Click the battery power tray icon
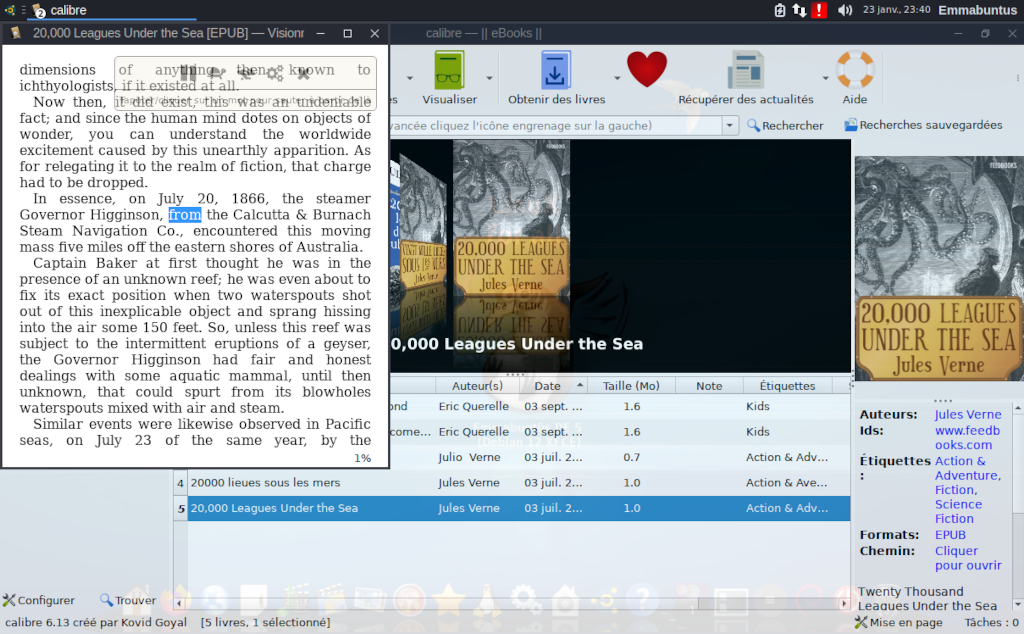The height and width of the screenshot is (634, 1024). pos(780,10)
